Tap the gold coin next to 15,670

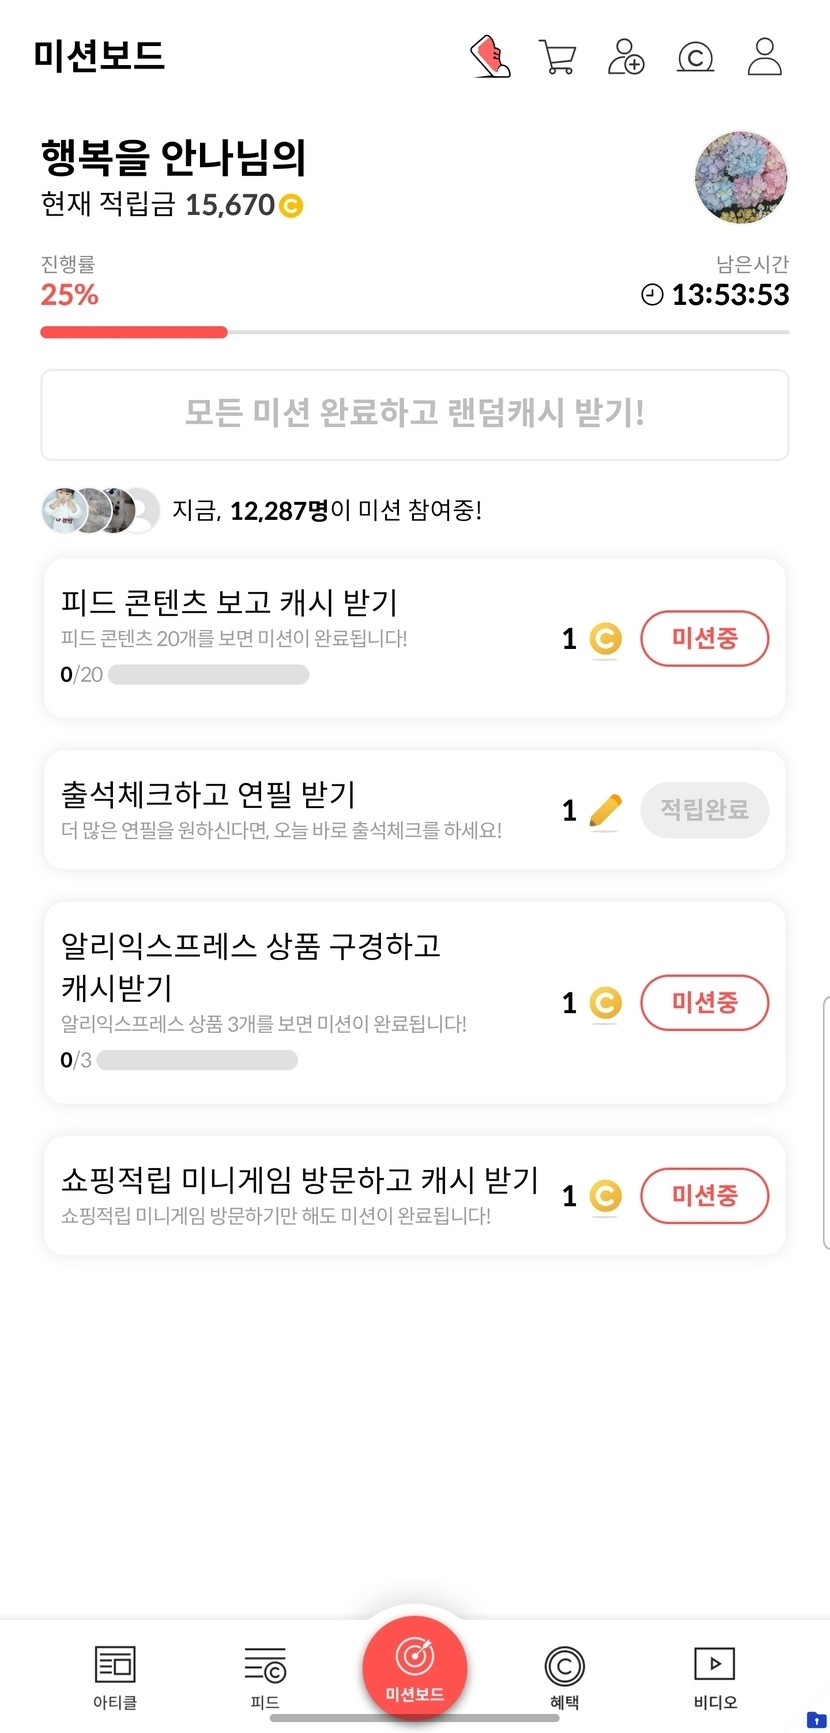tap(290, 206)
